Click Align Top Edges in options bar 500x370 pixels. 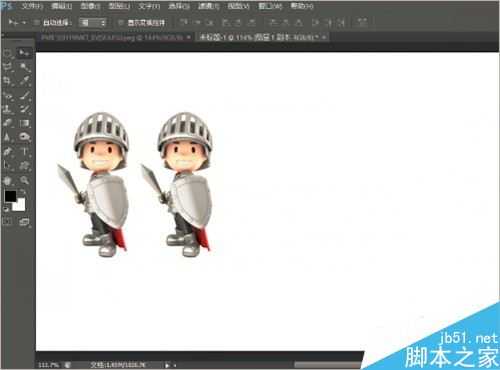pyautogui.click(x=184, y=23)
